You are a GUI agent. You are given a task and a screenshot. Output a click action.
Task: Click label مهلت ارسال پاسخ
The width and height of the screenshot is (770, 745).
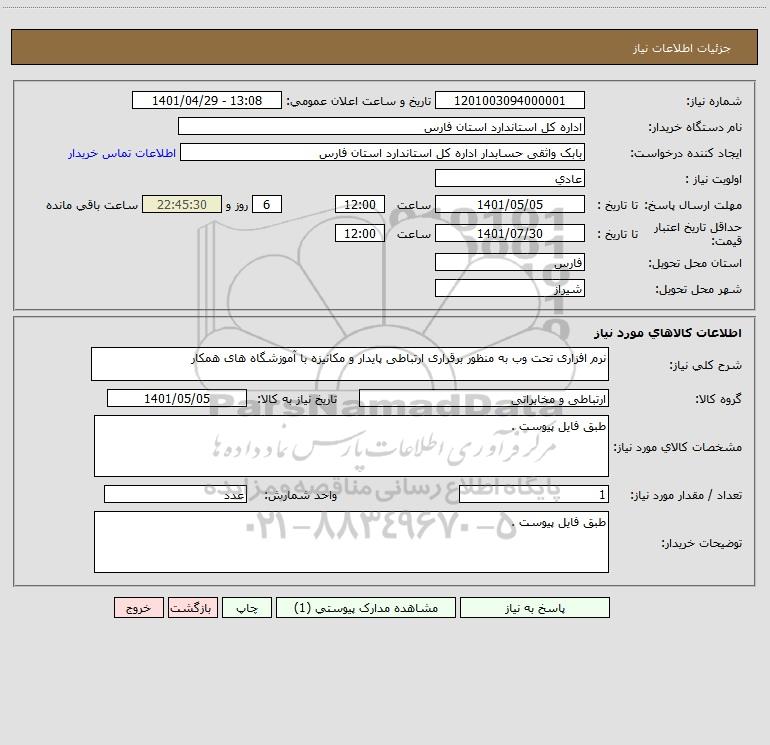(x=692, y=205)
